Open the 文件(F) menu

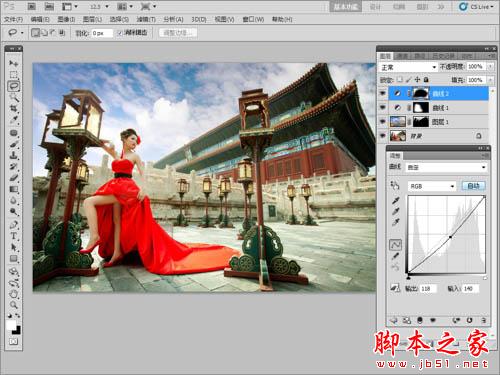13,19
